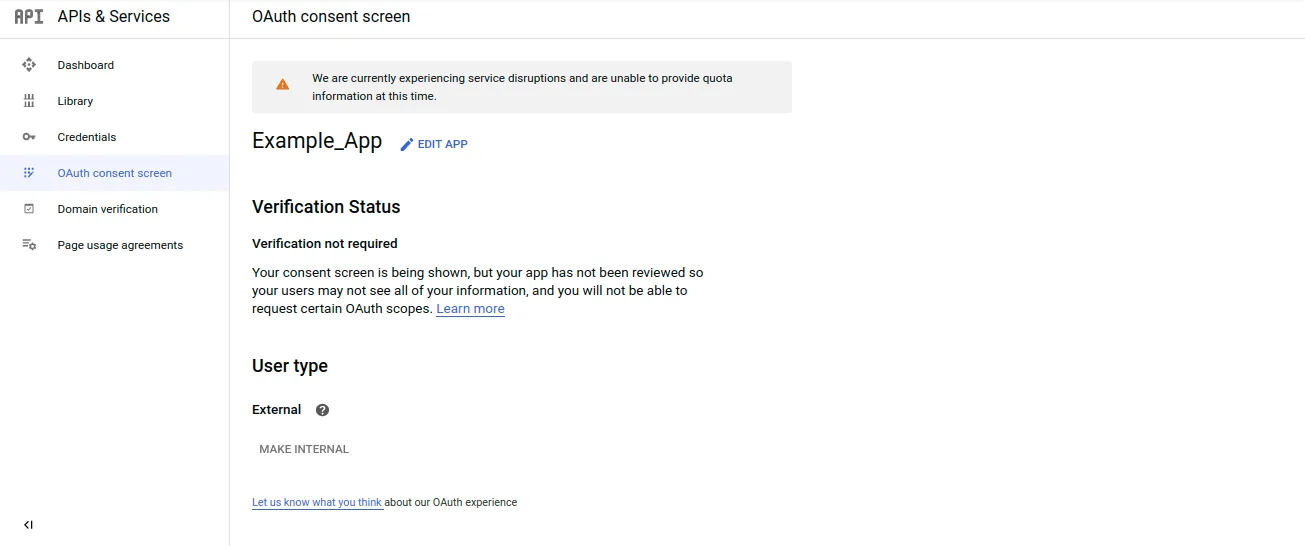Viewport: 1305px width, 546px height.
Task: Click the User type heading
Action: [290, 366]
